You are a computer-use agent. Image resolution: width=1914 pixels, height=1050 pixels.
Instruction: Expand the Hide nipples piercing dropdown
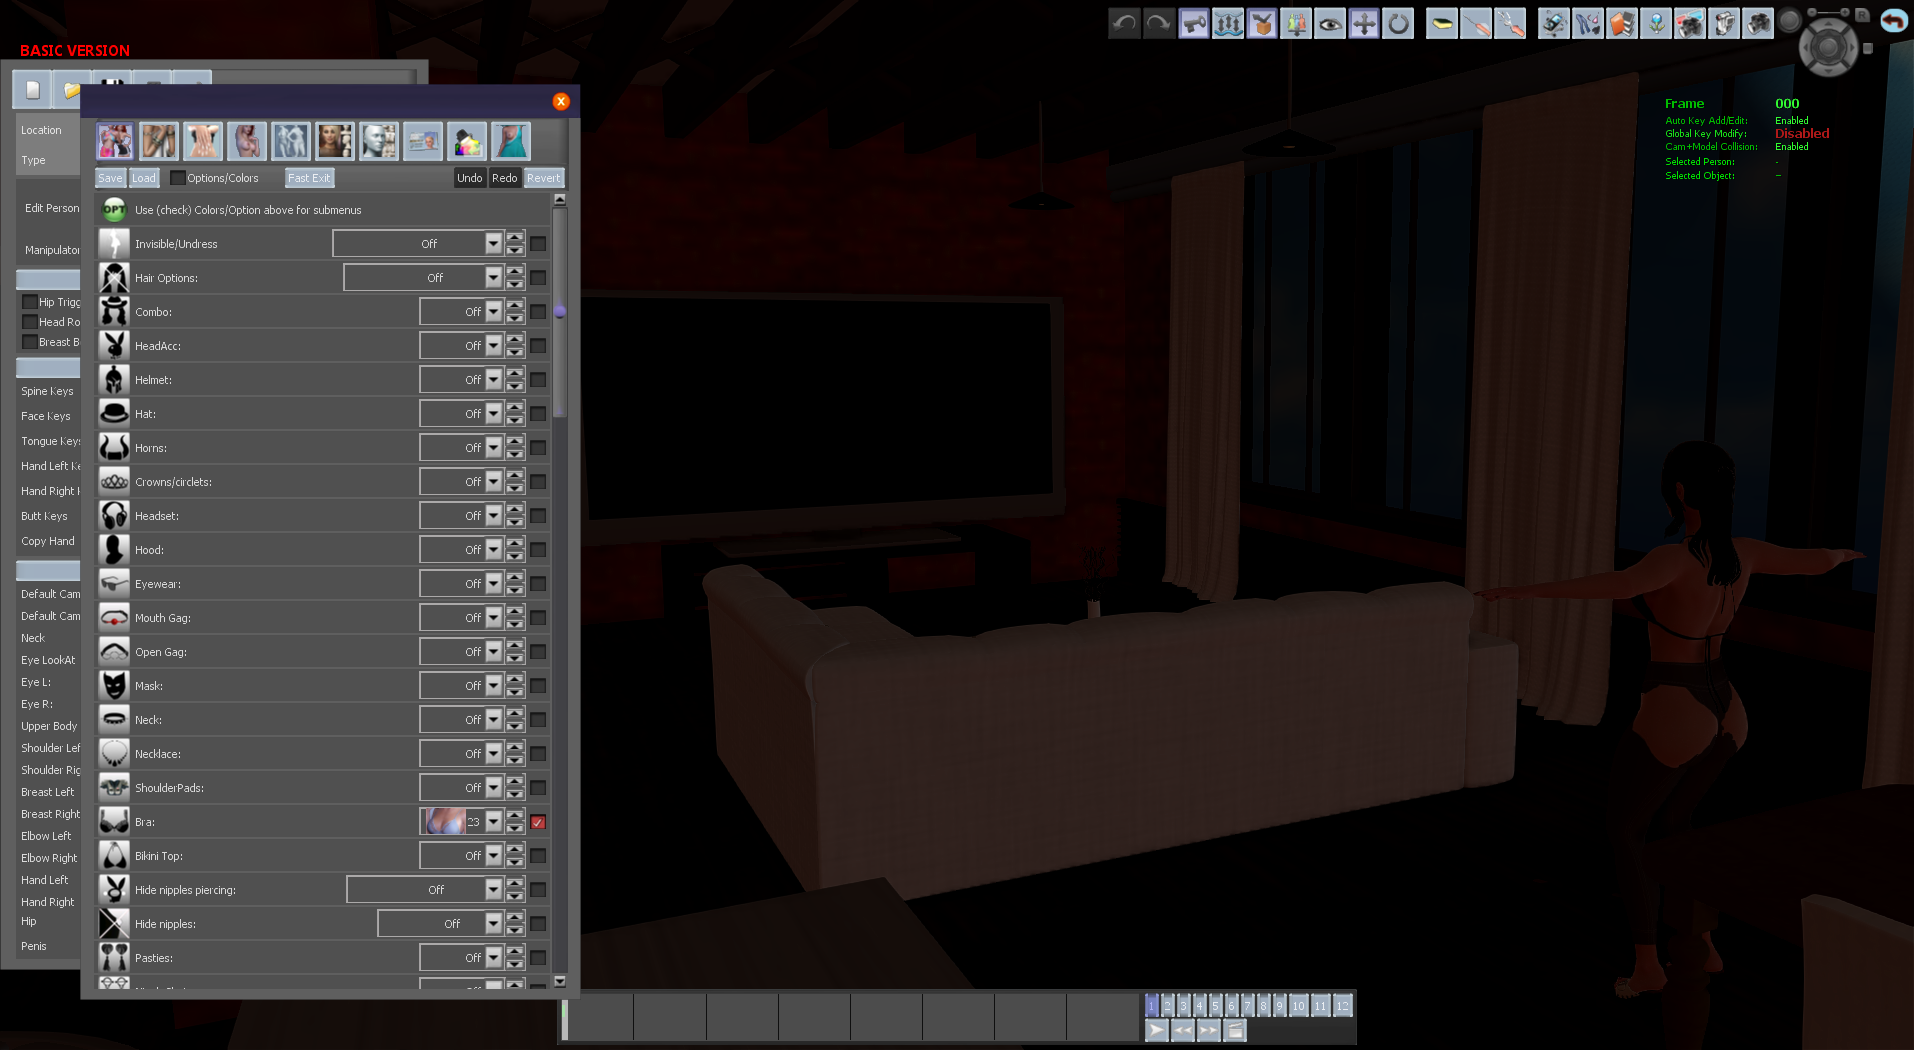tap(493, 890)
